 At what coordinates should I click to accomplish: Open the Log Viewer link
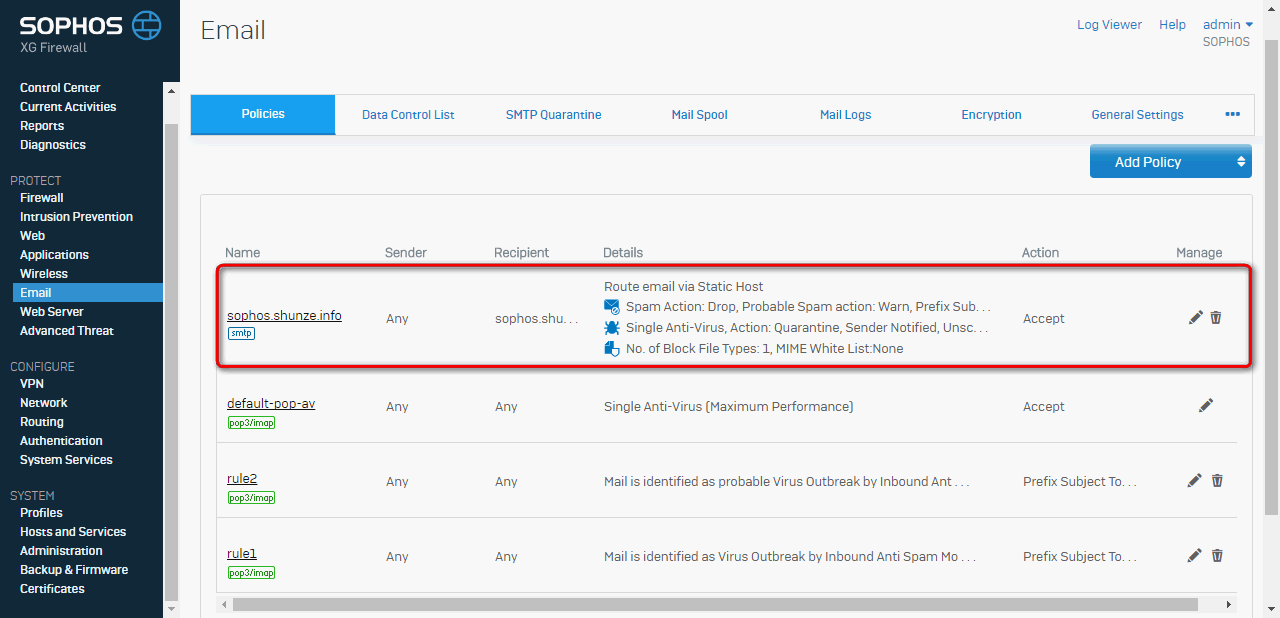(x=1109, y=25)
